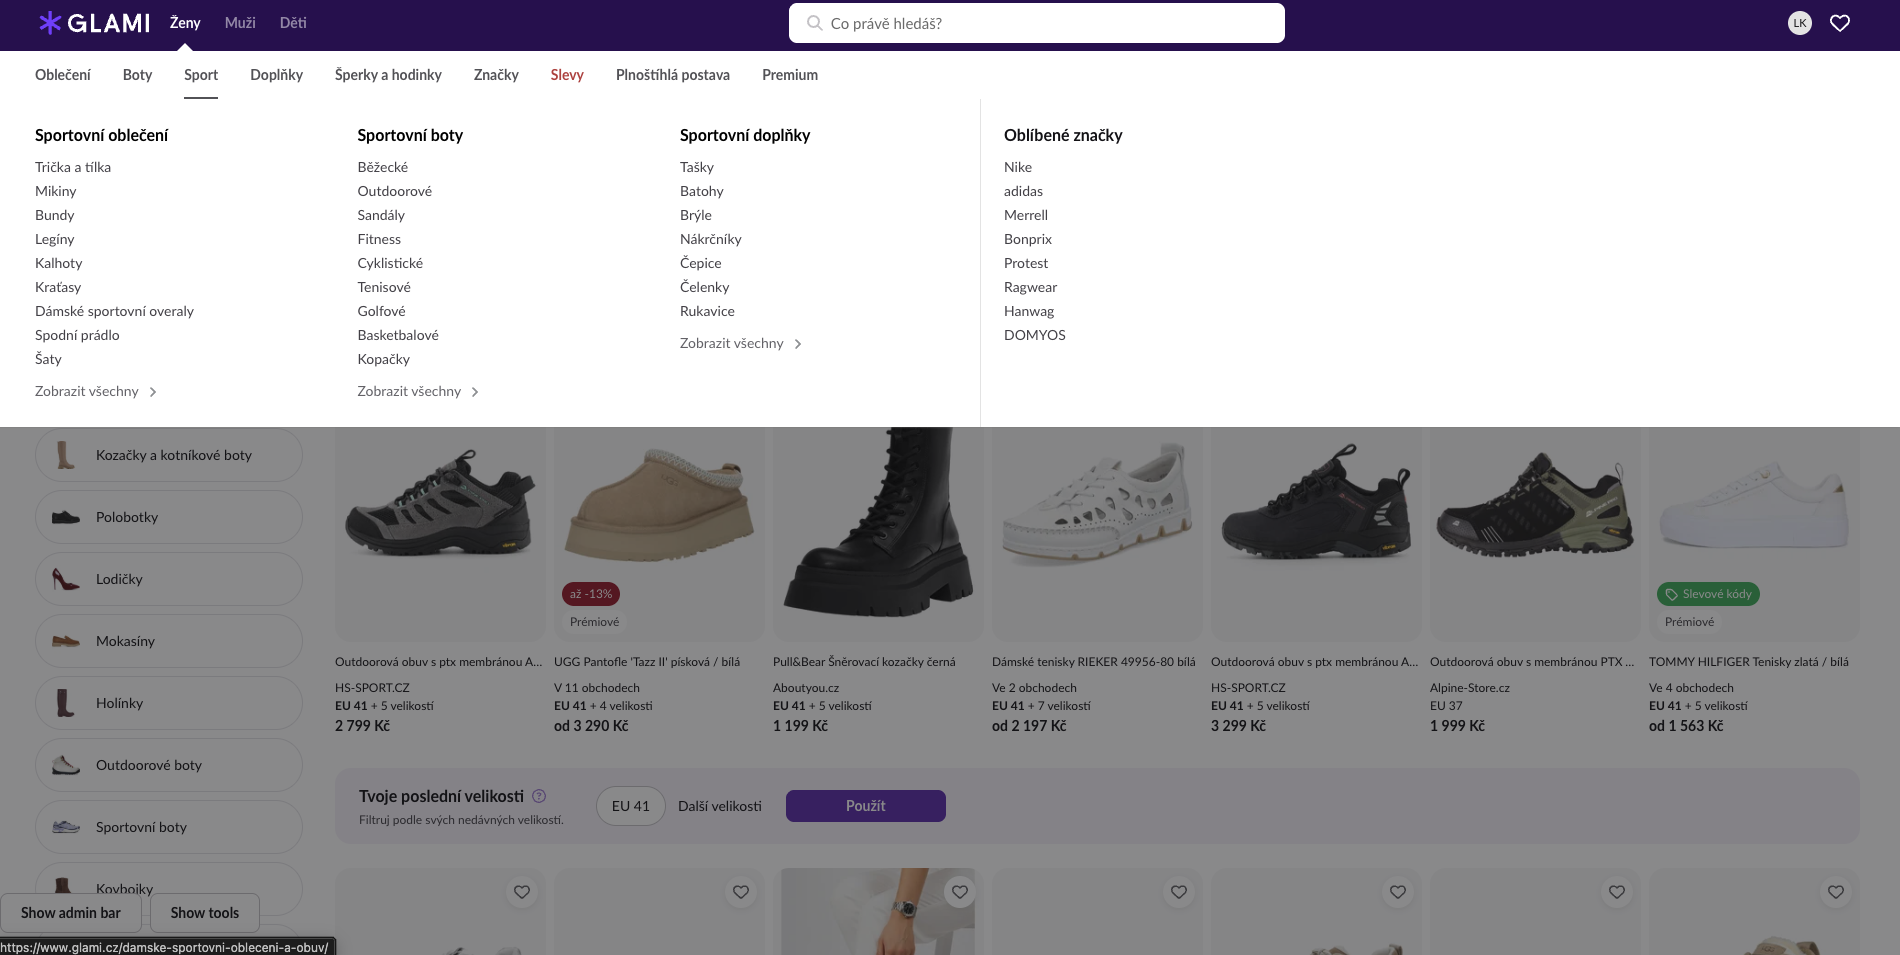Open the DOMYOS brand link
Screen dimensions: 1900x955
[x=1035, y=335]
